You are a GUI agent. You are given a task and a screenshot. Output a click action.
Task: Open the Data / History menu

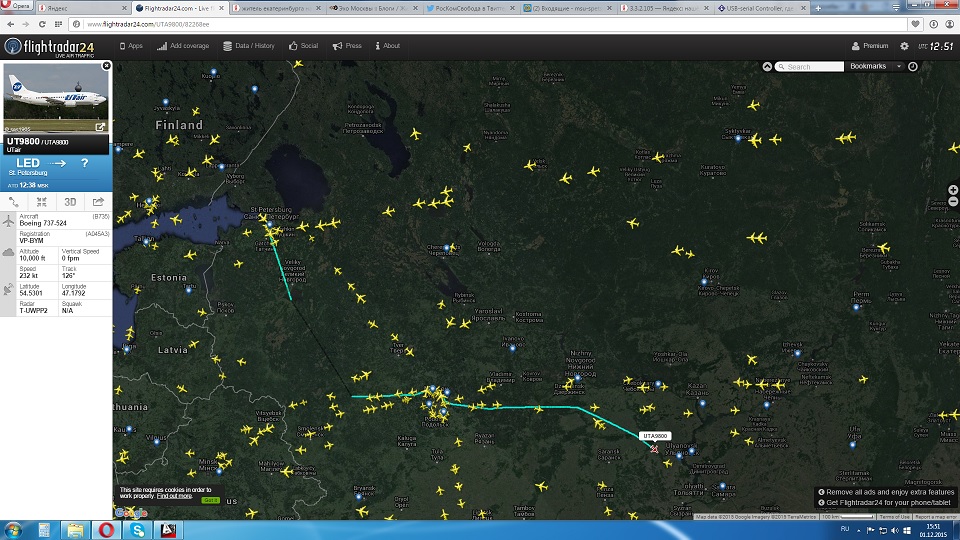(x=248, y=46)
